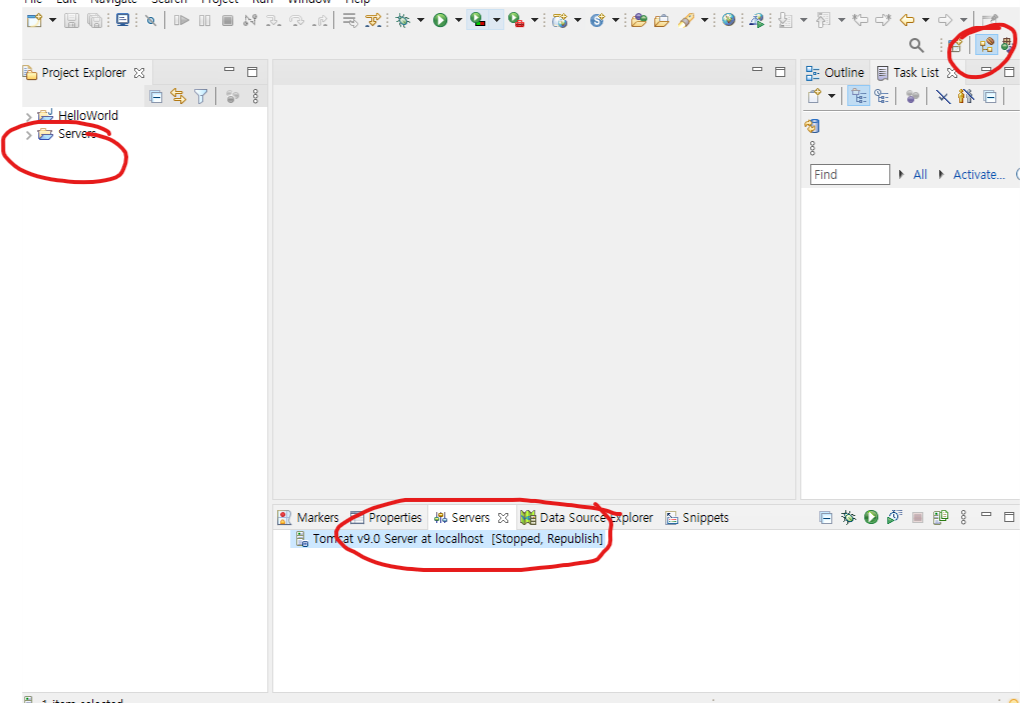Image resolution: width=1020 pixels, height=703 pixels.
Task: Open New Task dropdown arrow in Task List
Action: 831,97
